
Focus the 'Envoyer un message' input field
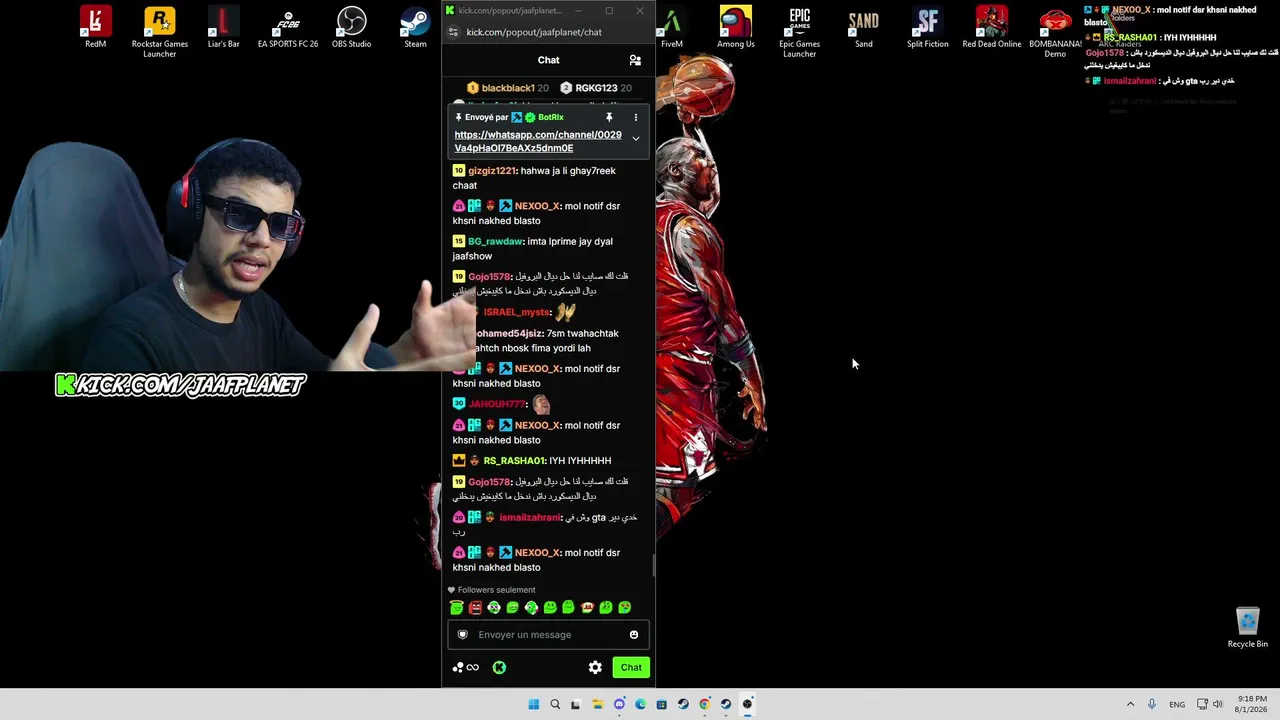click(x=548, y=634)
